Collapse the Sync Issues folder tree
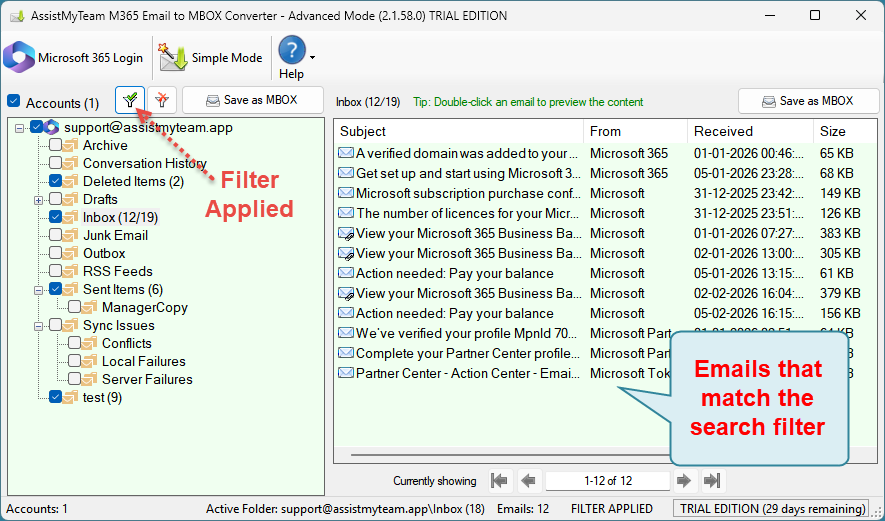Viewport: 885px width, 521px height. (x=39, y=325)
